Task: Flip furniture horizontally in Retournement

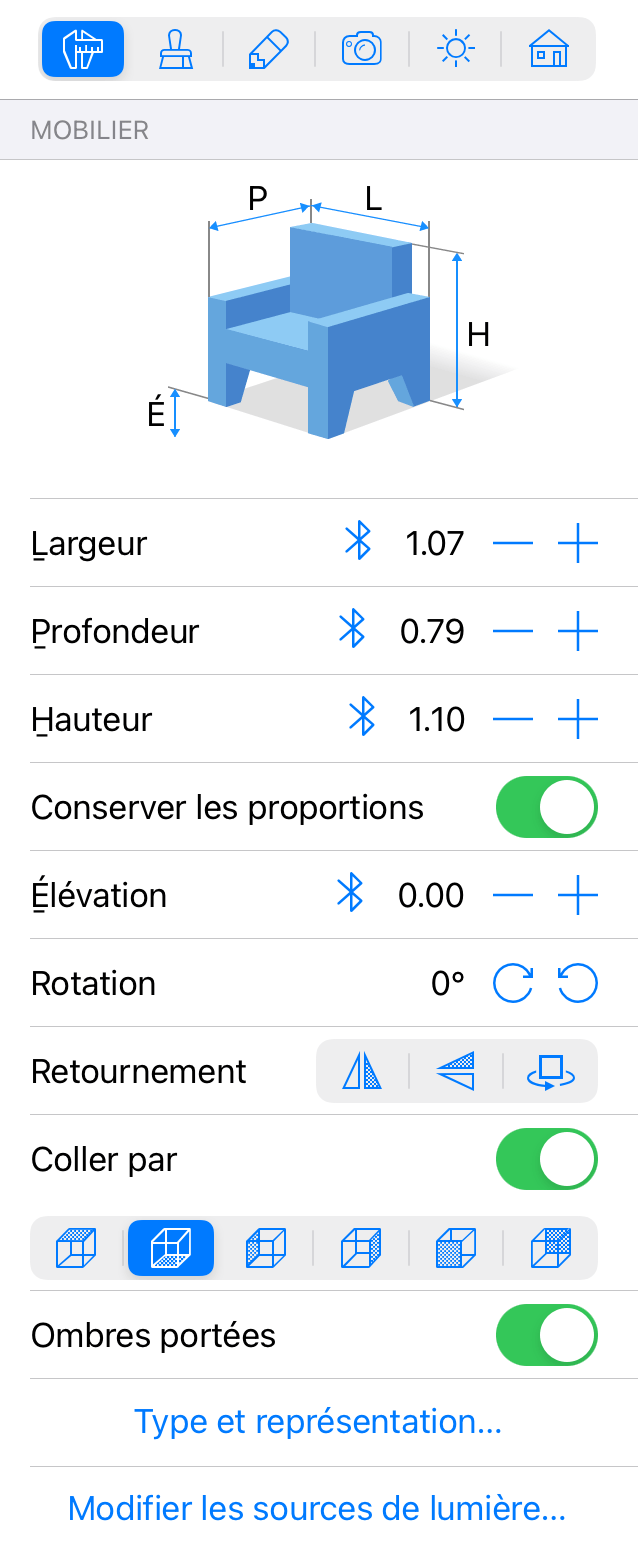Action: 362,1071
